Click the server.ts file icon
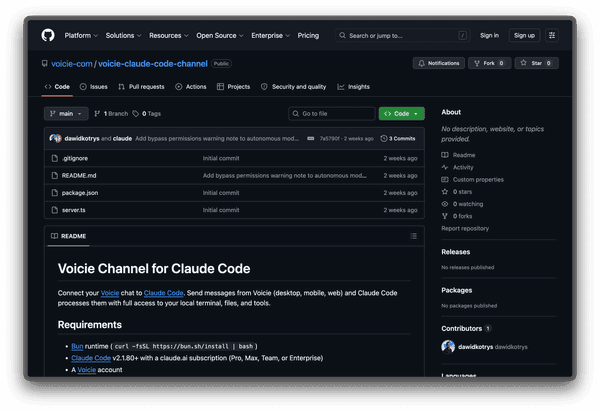Screen dimensions: 600x412 coord(55,210)
